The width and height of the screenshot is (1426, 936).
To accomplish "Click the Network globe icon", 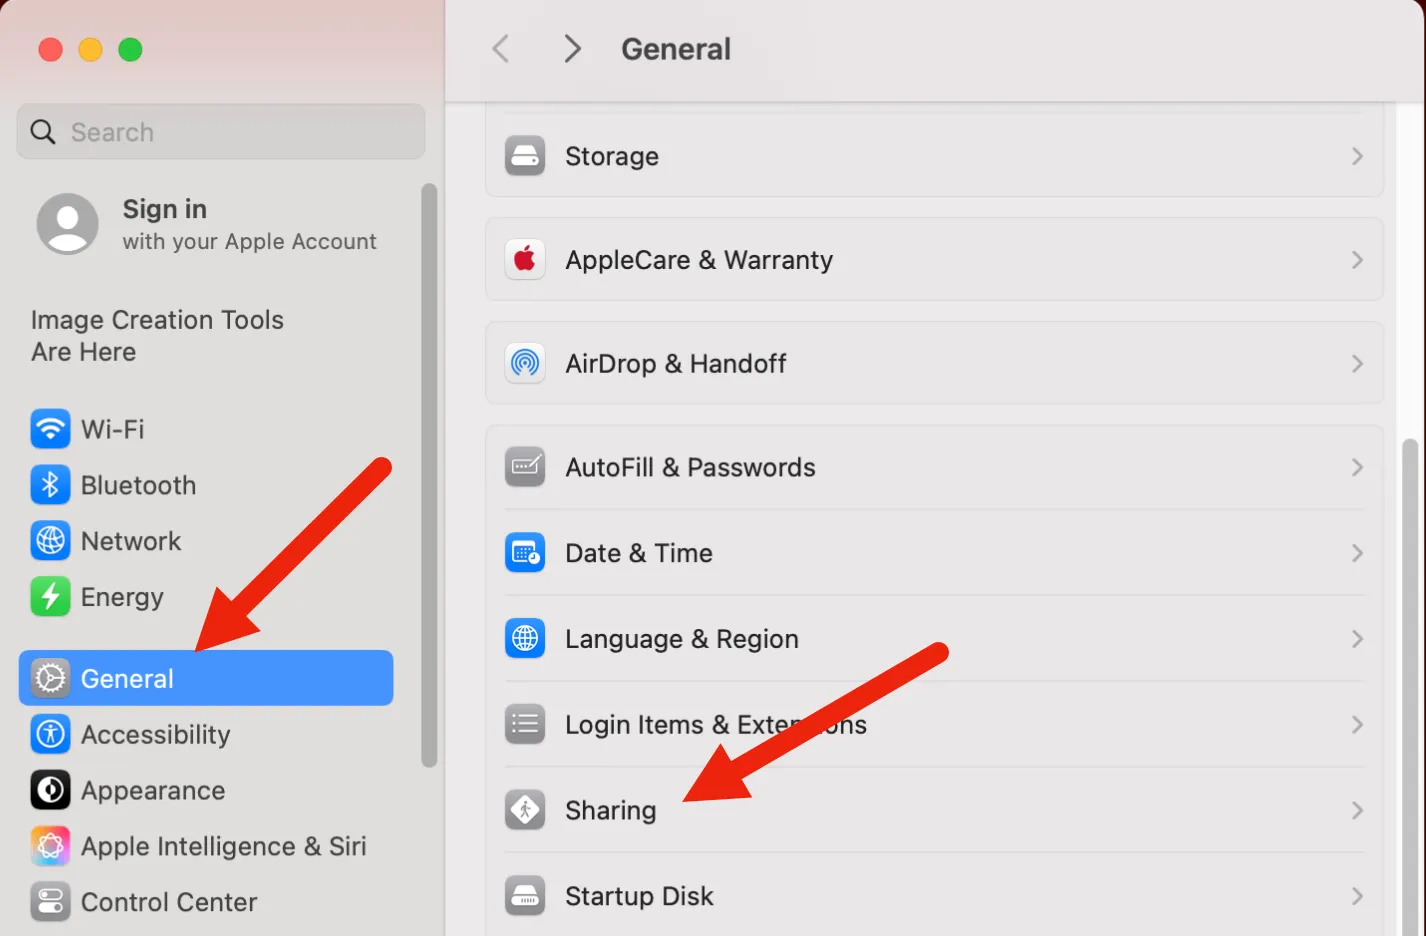I will (50, 541).
